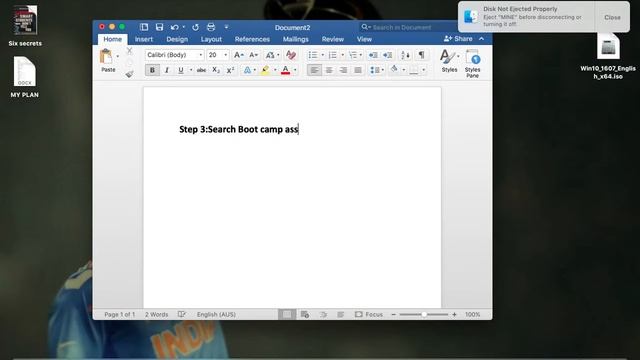Viewport: 640px width, 360px height.
Task: Open View tab
Action: 364,39
